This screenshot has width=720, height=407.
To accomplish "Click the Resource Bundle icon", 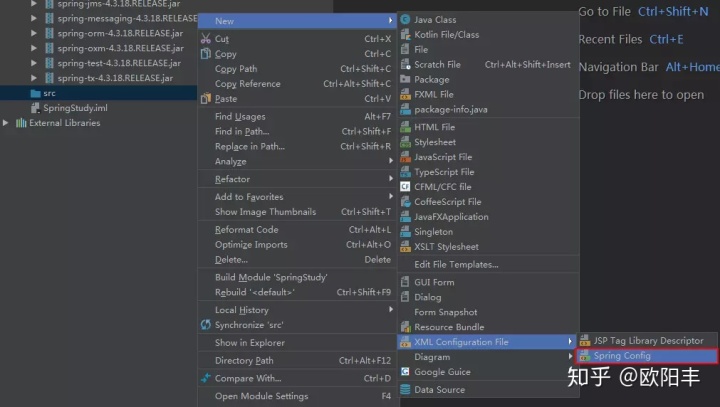I will [x=405, y=327].
